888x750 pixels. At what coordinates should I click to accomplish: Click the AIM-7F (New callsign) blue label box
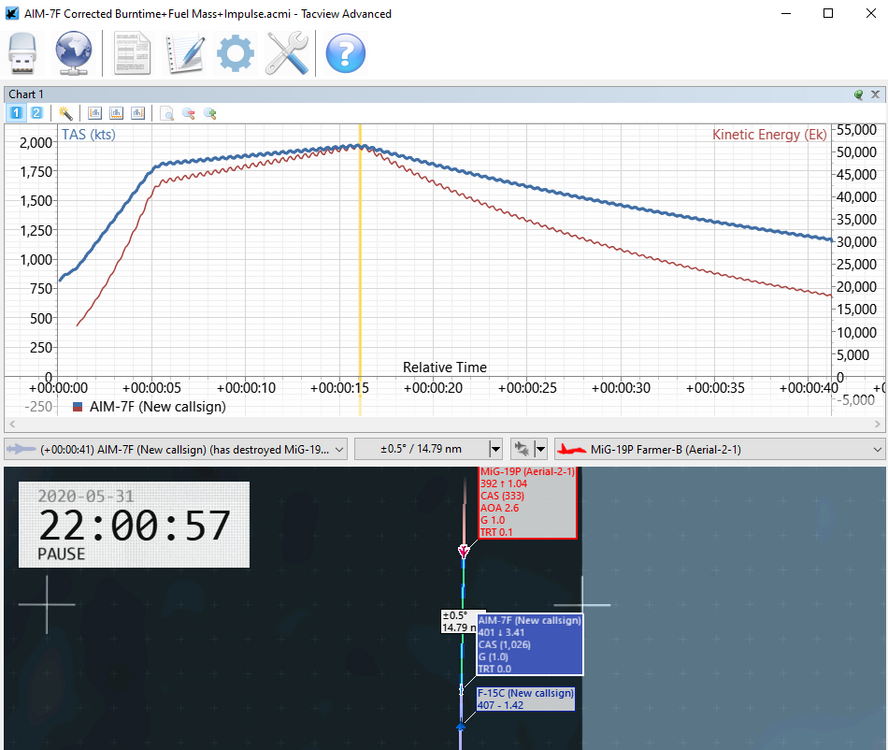[530, 645]
